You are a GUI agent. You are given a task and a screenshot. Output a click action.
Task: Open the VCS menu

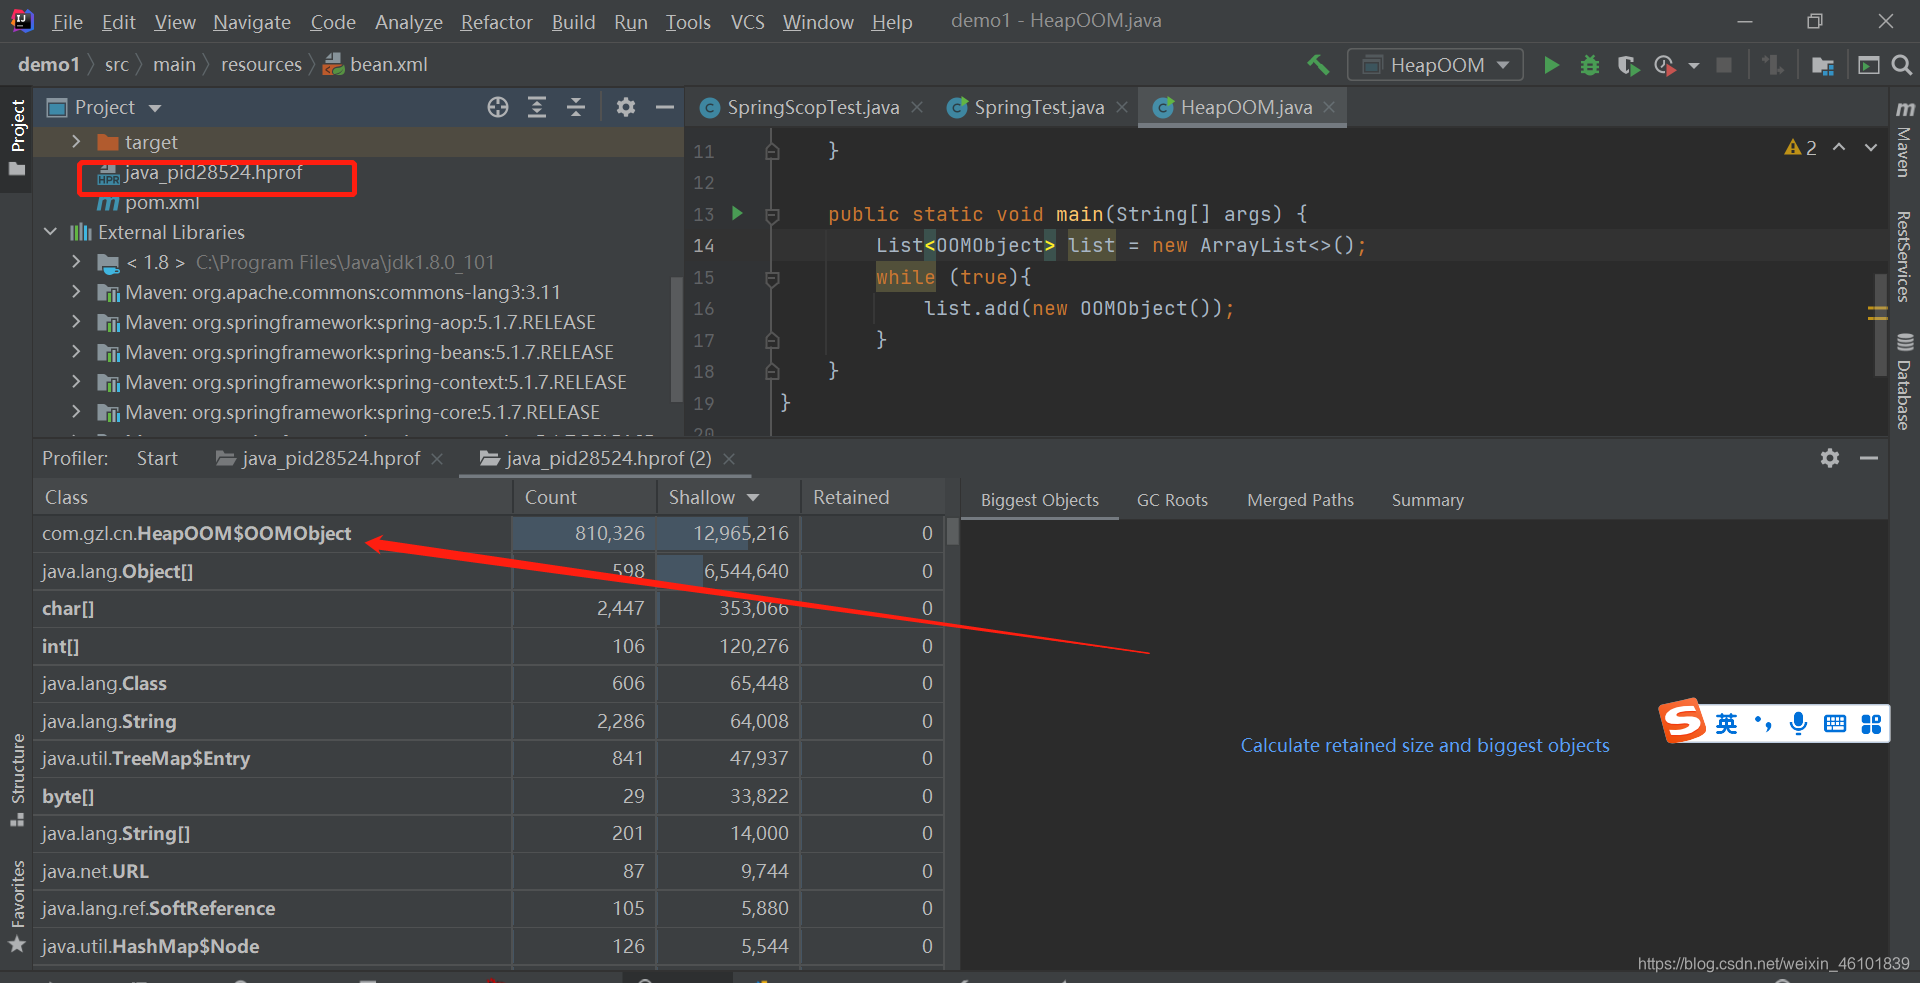747,22
